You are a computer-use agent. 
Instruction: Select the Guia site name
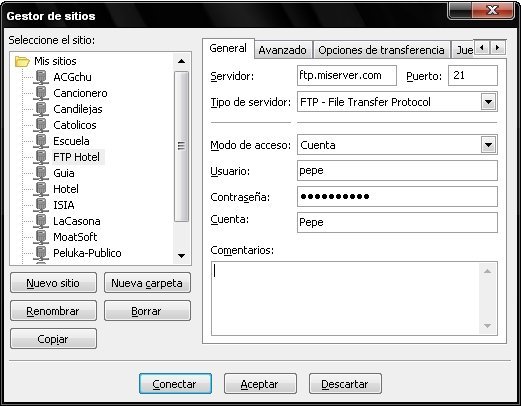[x=64, y=173]
